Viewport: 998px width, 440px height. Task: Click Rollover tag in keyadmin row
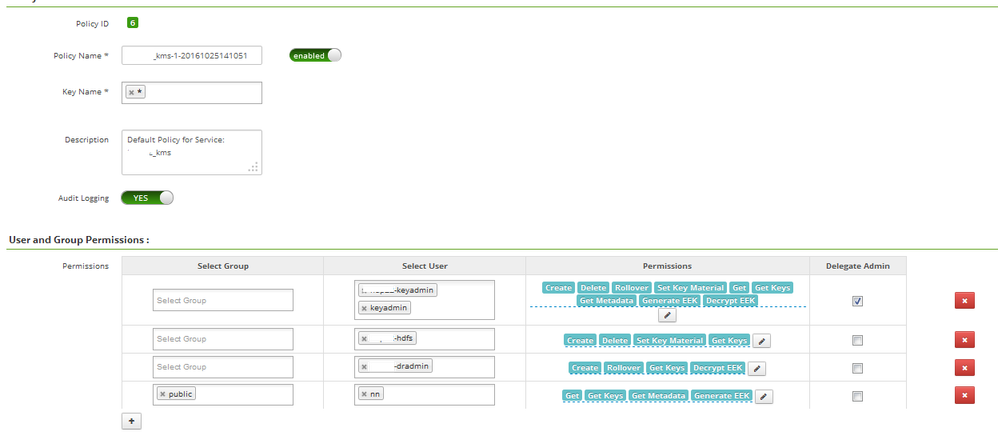point(631,288)
